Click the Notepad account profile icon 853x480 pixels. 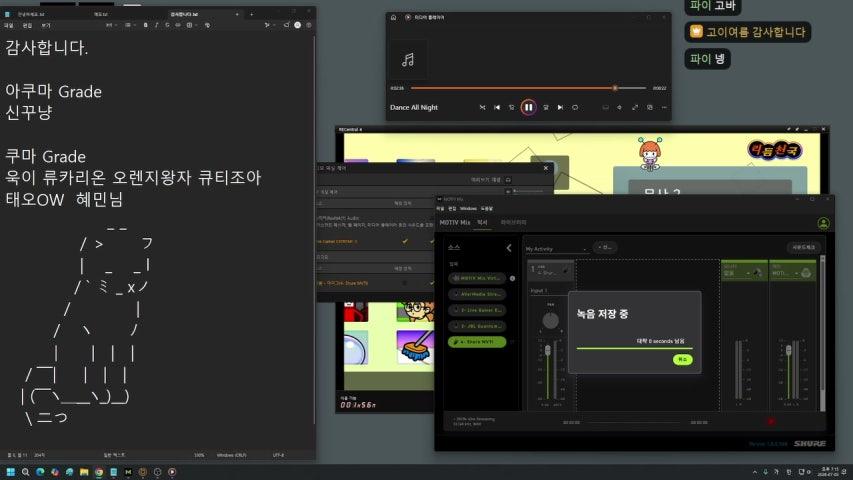coord(298,25)
